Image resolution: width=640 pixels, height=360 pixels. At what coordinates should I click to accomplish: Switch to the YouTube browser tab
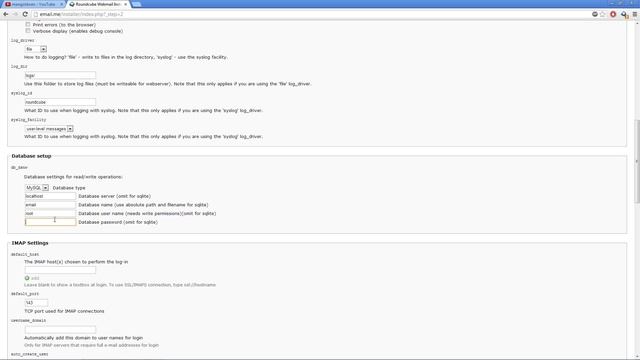pyautogui.click(x=32, y=4)
